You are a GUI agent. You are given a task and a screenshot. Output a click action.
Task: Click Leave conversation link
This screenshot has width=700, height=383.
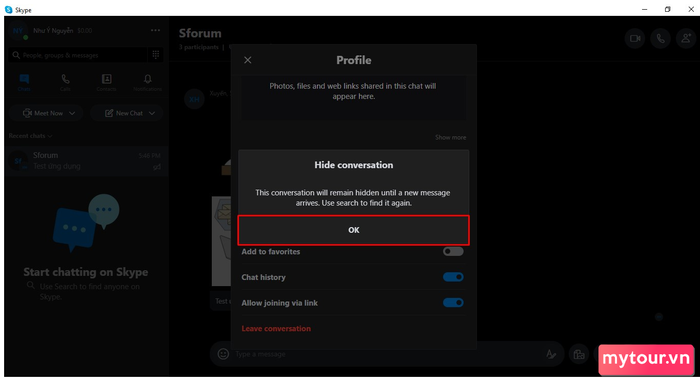pos(276,329)
